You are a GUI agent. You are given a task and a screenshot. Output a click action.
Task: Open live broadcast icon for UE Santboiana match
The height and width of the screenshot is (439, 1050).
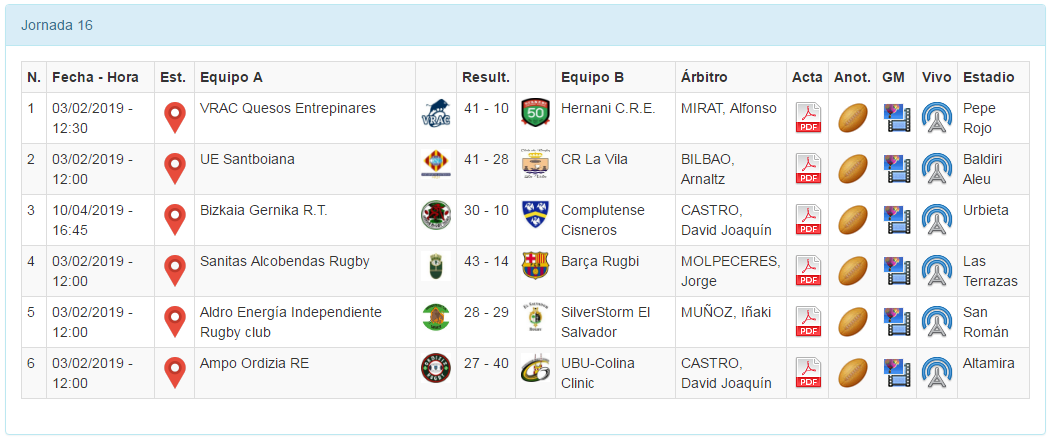coord(936,169)
